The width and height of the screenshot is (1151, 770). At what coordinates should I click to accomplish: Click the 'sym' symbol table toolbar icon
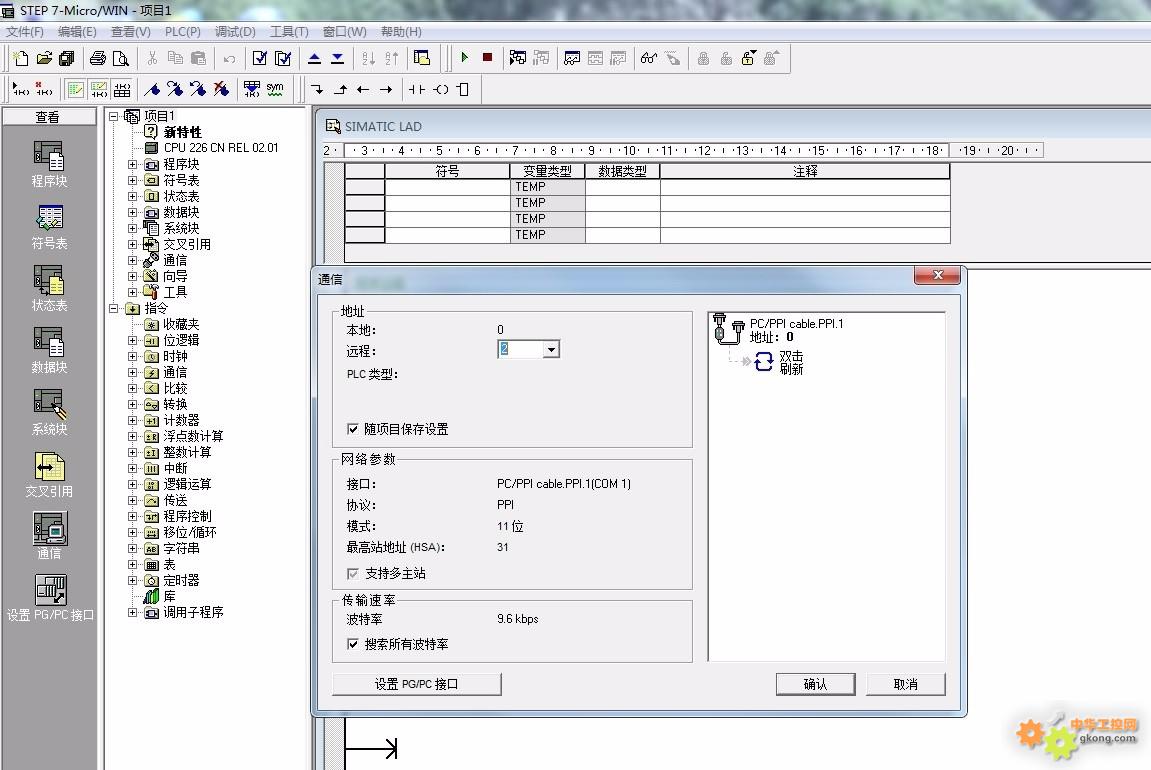click(275, 90)
